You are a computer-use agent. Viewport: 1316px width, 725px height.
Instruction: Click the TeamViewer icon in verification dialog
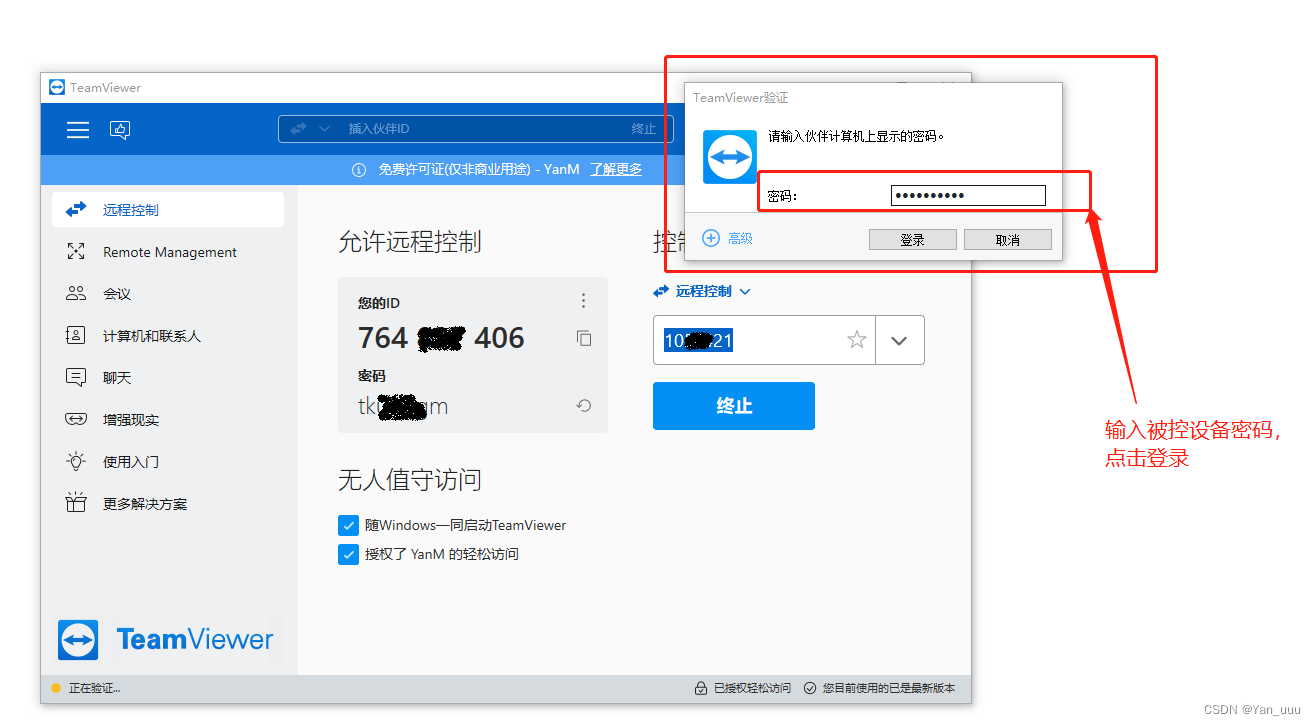(x=730, y=157)
